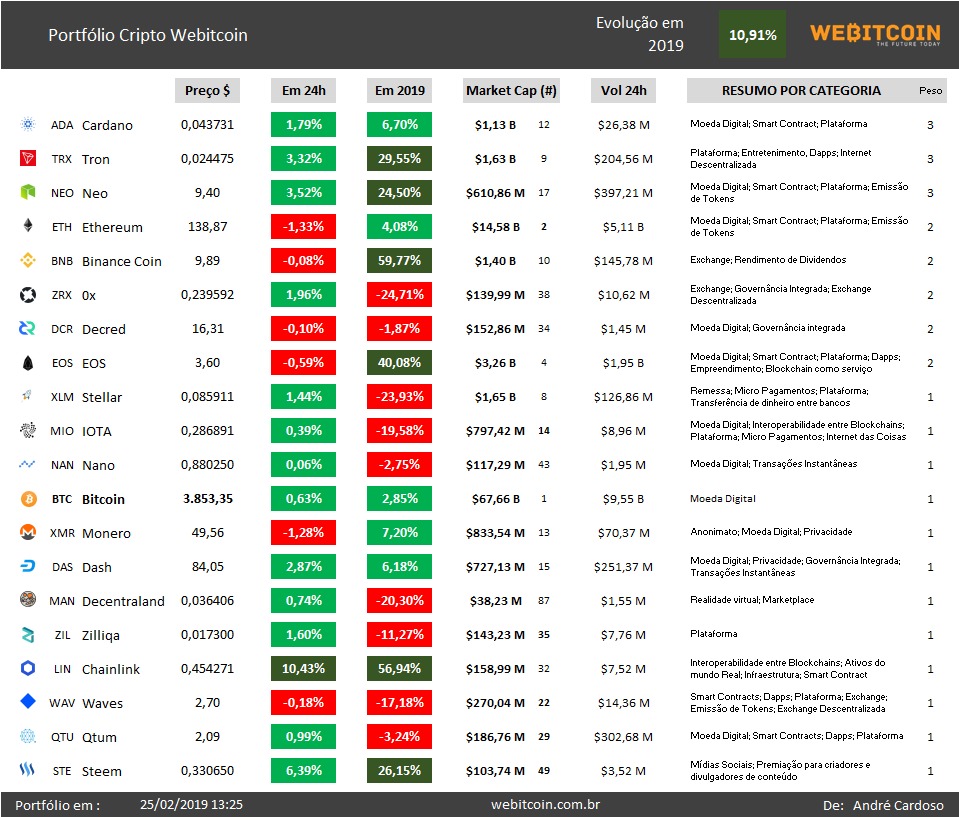Click EOS's 40,08% 2019 cell
Viewport: 959px width, 817px height.
click(399, 363)
